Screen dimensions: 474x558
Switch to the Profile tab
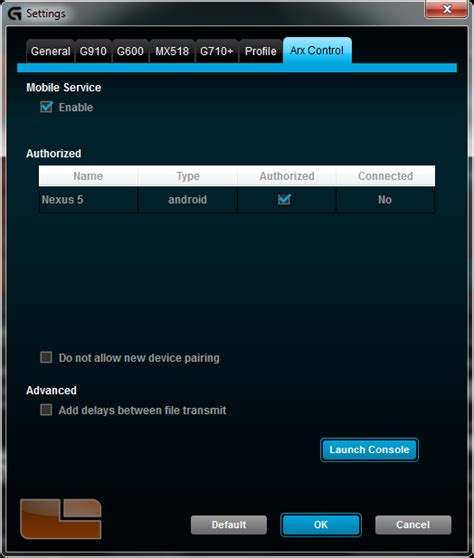pyautogui.click(x=260, y=51)
